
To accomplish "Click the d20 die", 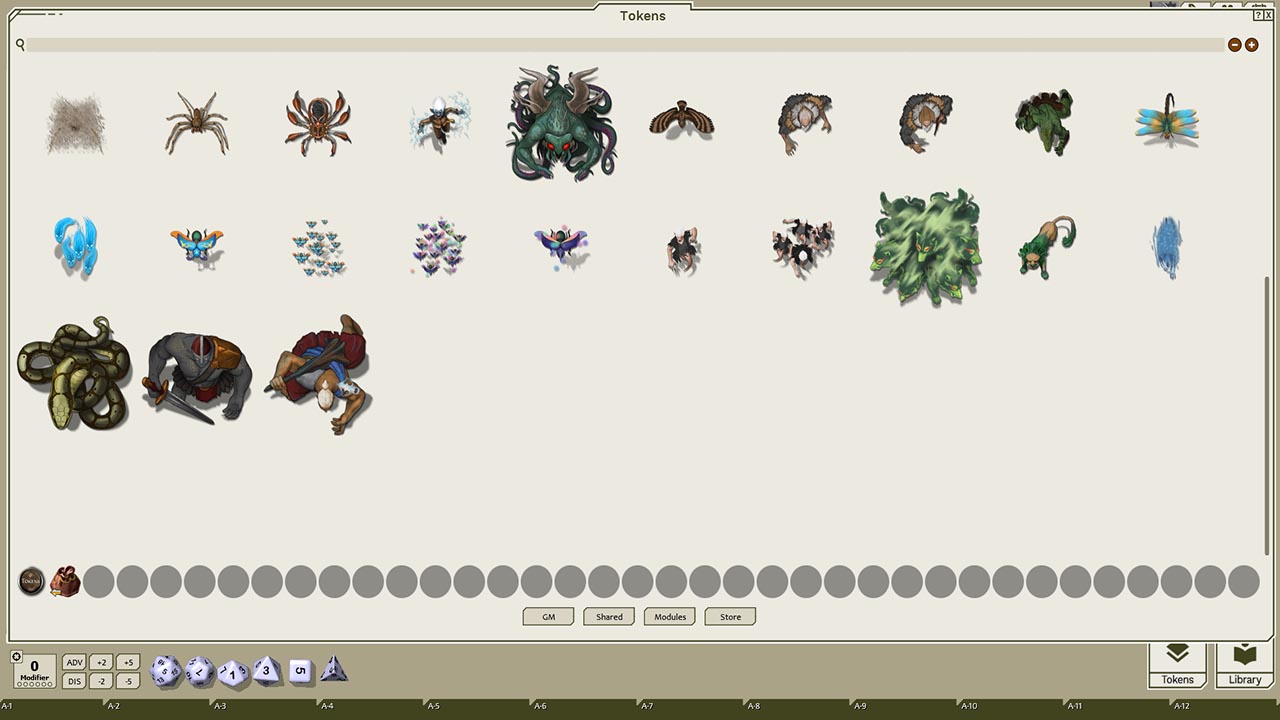I will click(165, 671).
